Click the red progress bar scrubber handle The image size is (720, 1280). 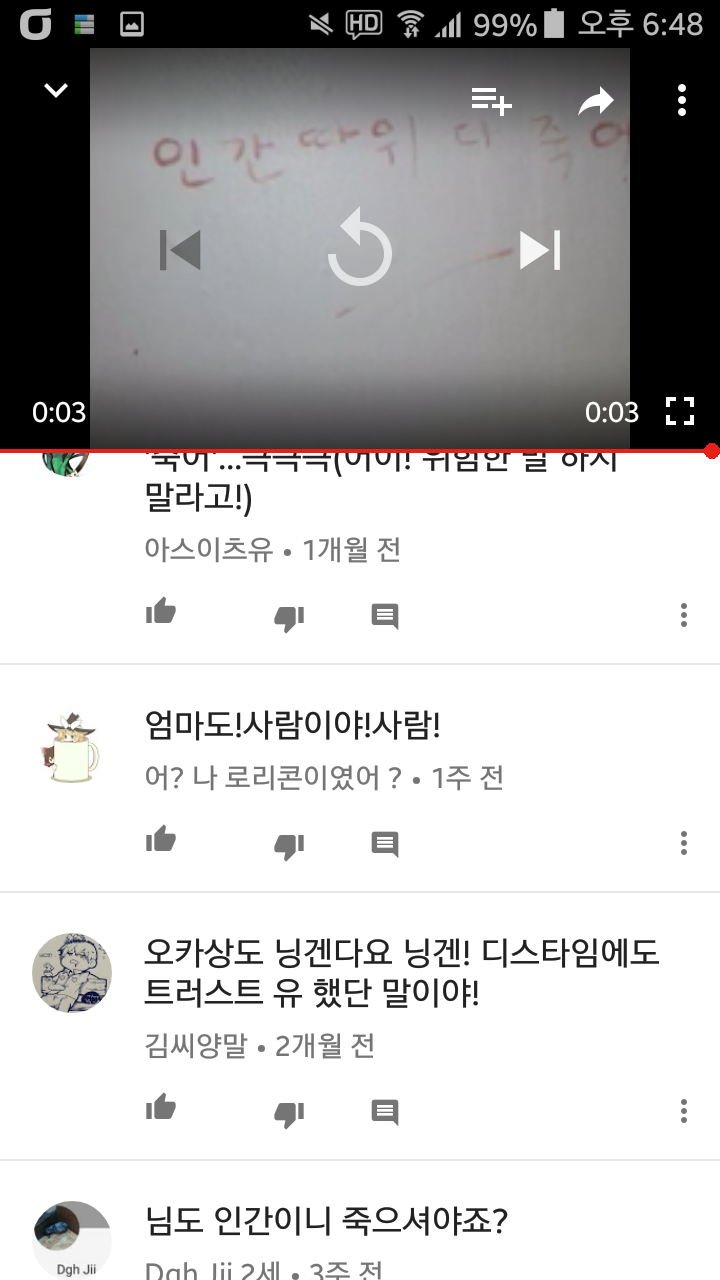point(711,451)
